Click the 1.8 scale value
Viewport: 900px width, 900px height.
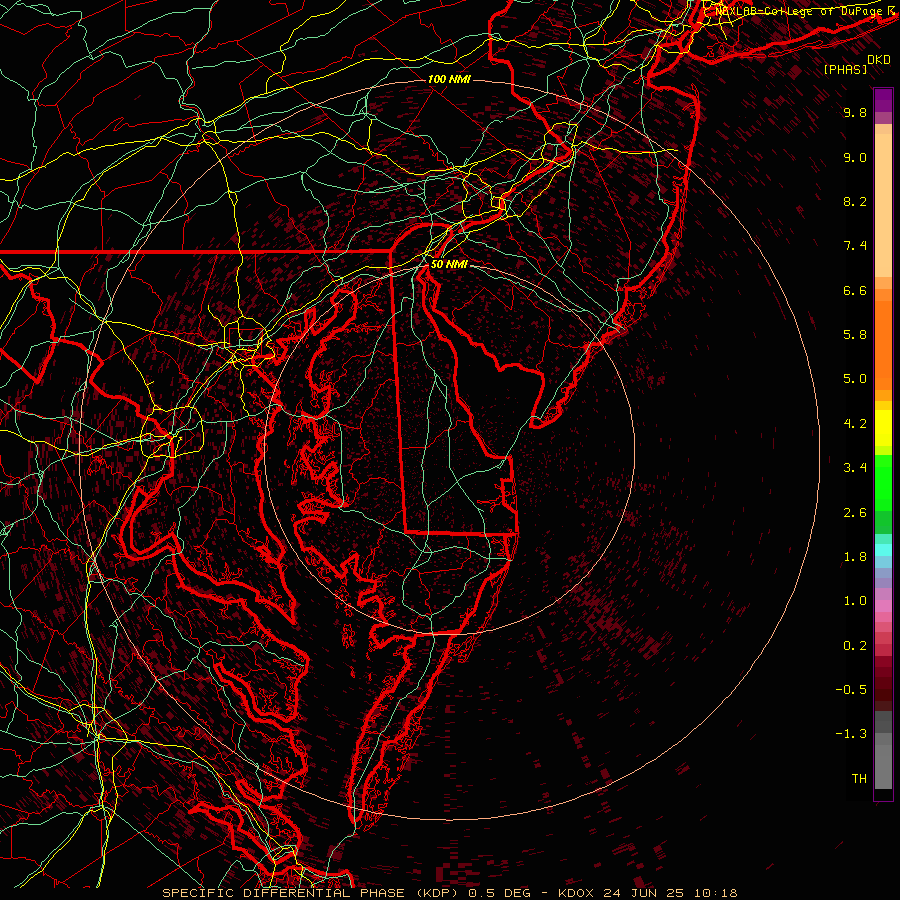click(855, 557)
